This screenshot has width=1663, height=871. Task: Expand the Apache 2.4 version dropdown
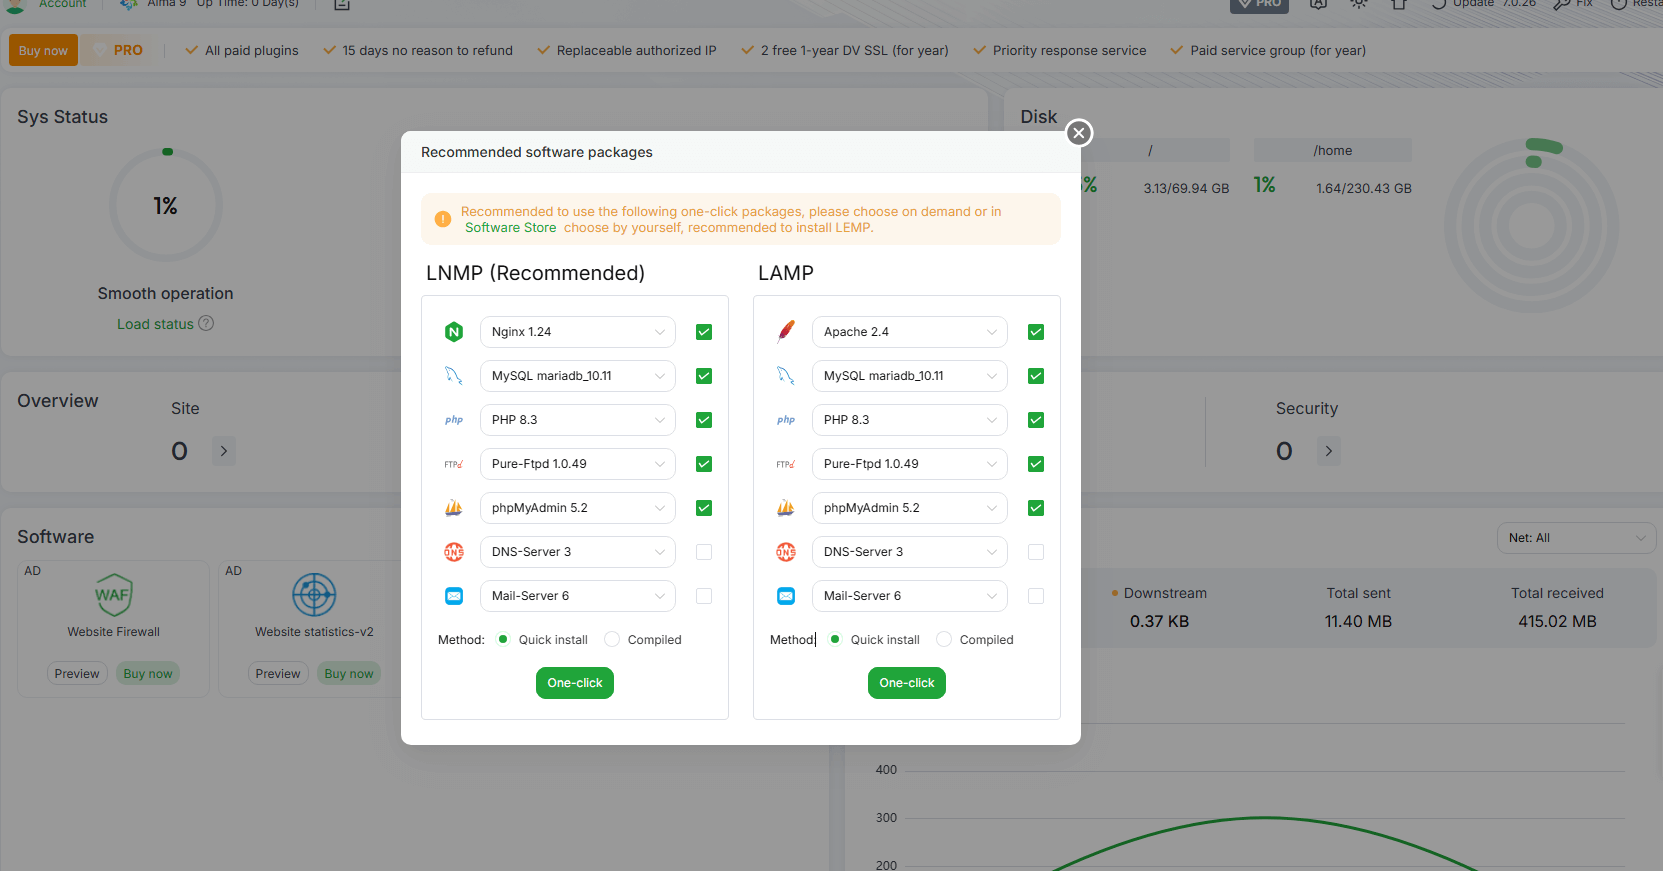[x=909, y=332]
